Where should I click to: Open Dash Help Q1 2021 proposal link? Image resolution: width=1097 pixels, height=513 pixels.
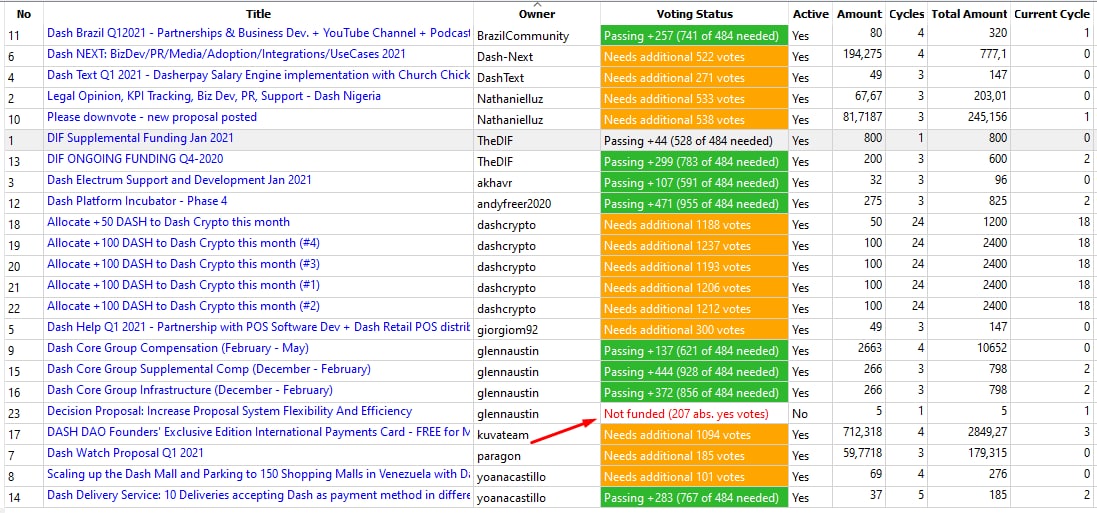[258, 327]
